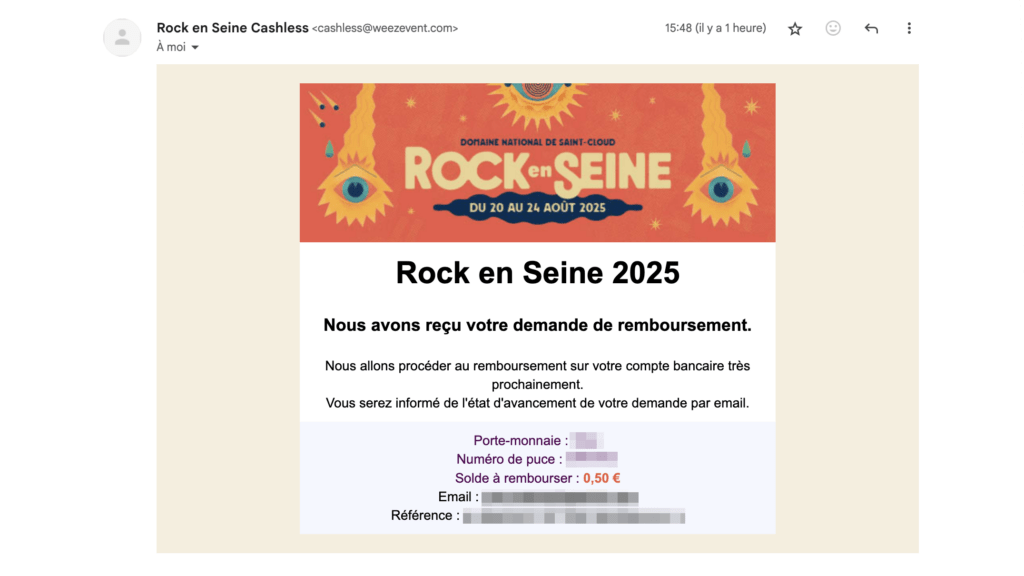
Task: Click the refund request received headline
Action: [537, 325]
